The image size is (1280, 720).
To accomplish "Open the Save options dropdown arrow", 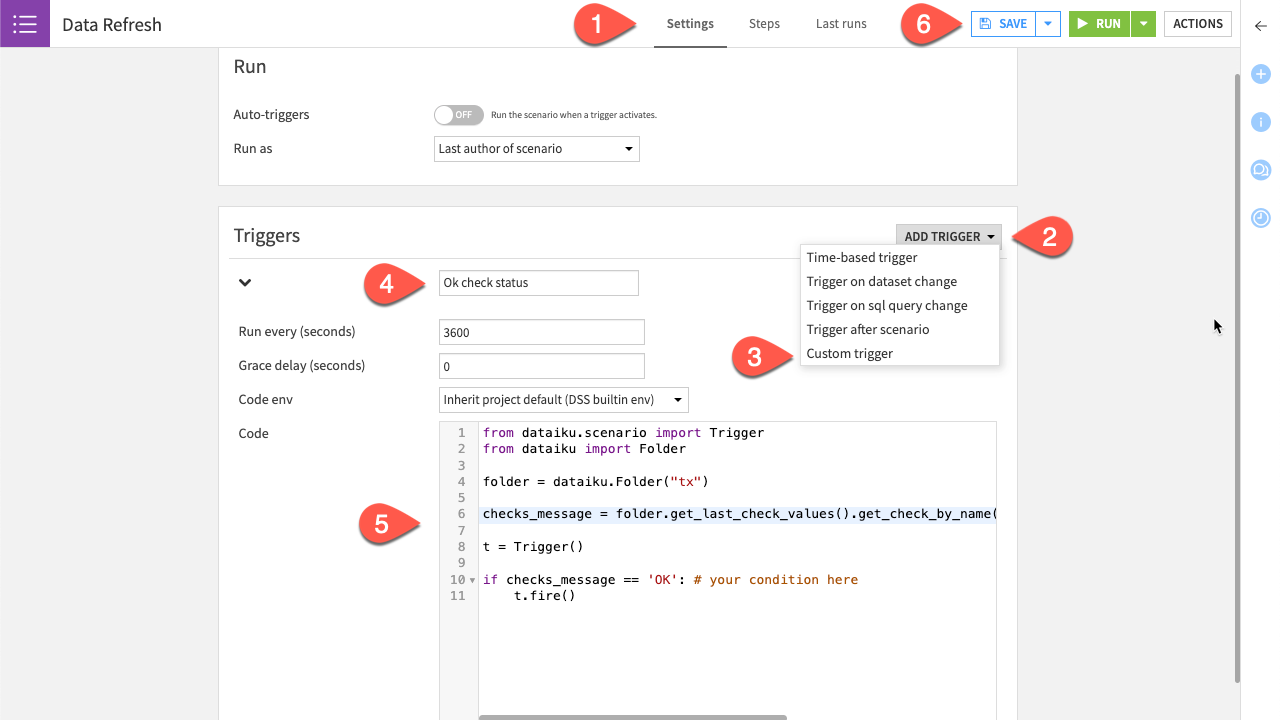I will click(1047, 24).
